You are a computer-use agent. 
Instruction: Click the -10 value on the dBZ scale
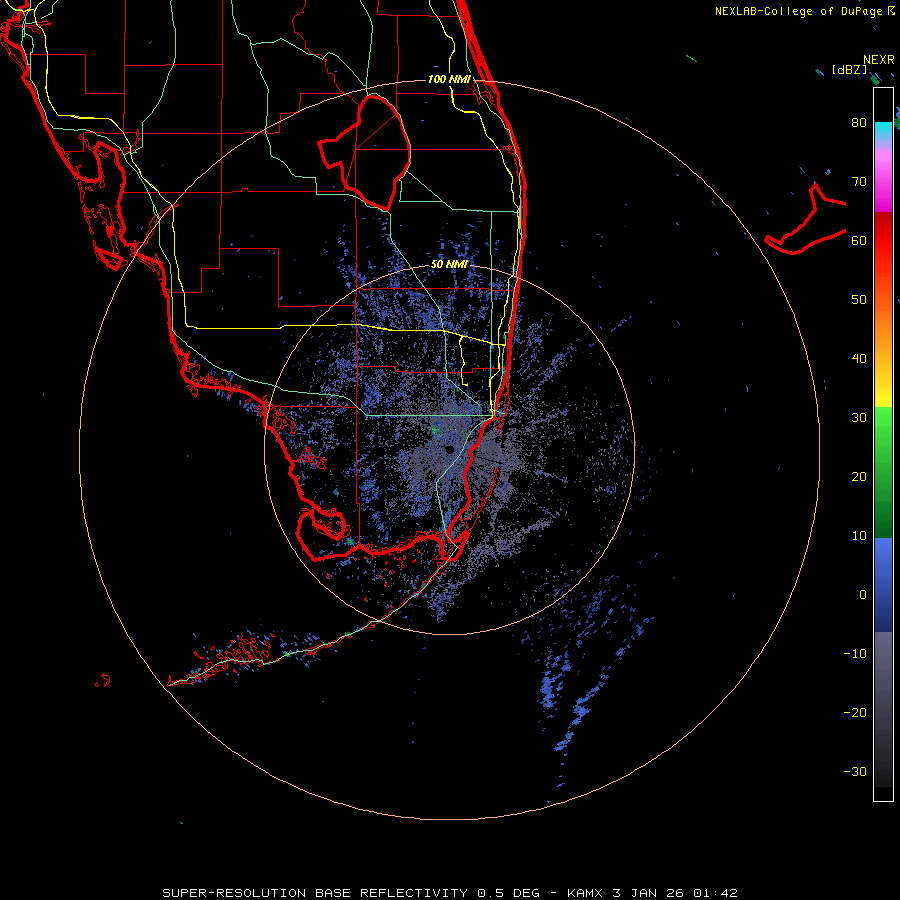click(x=855, y=654)
